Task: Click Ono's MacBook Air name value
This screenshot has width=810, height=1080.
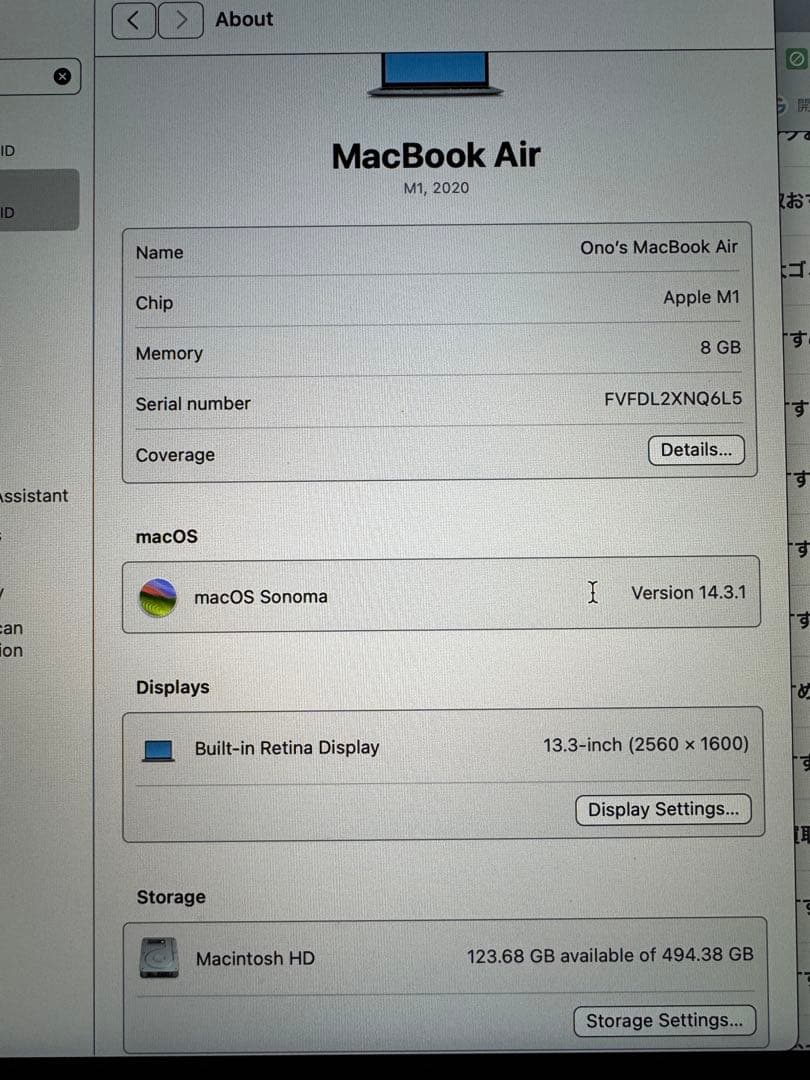Action: (658, 246)
